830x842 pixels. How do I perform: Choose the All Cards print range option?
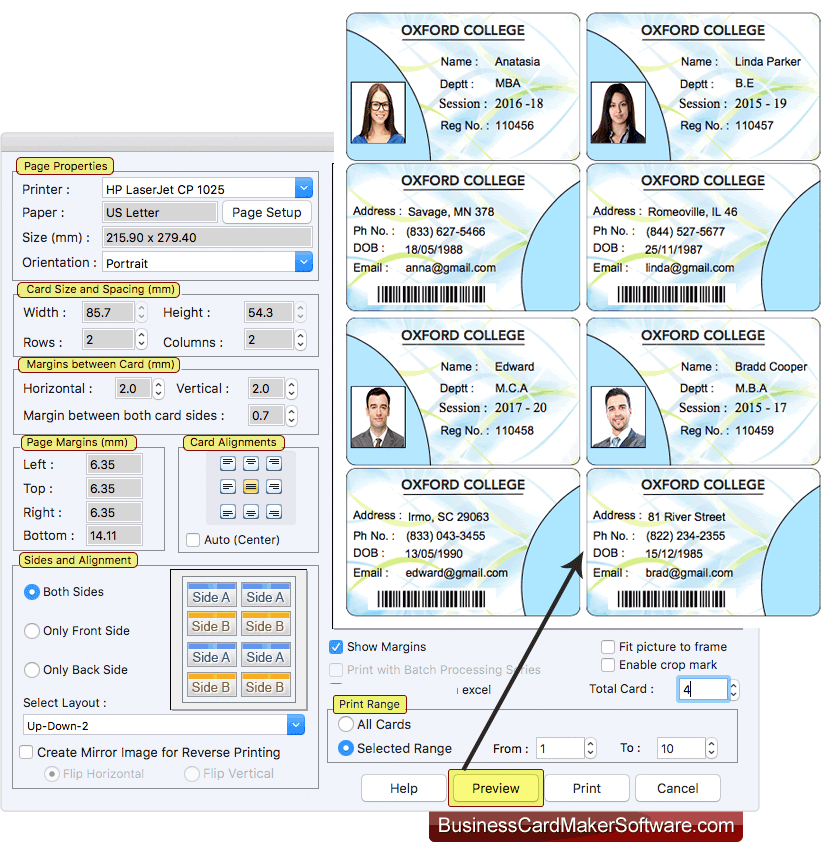(x=347, y=724)
